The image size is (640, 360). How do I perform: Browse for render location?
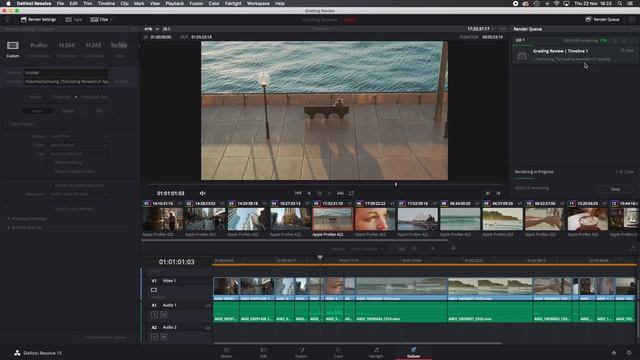(121, 82)
